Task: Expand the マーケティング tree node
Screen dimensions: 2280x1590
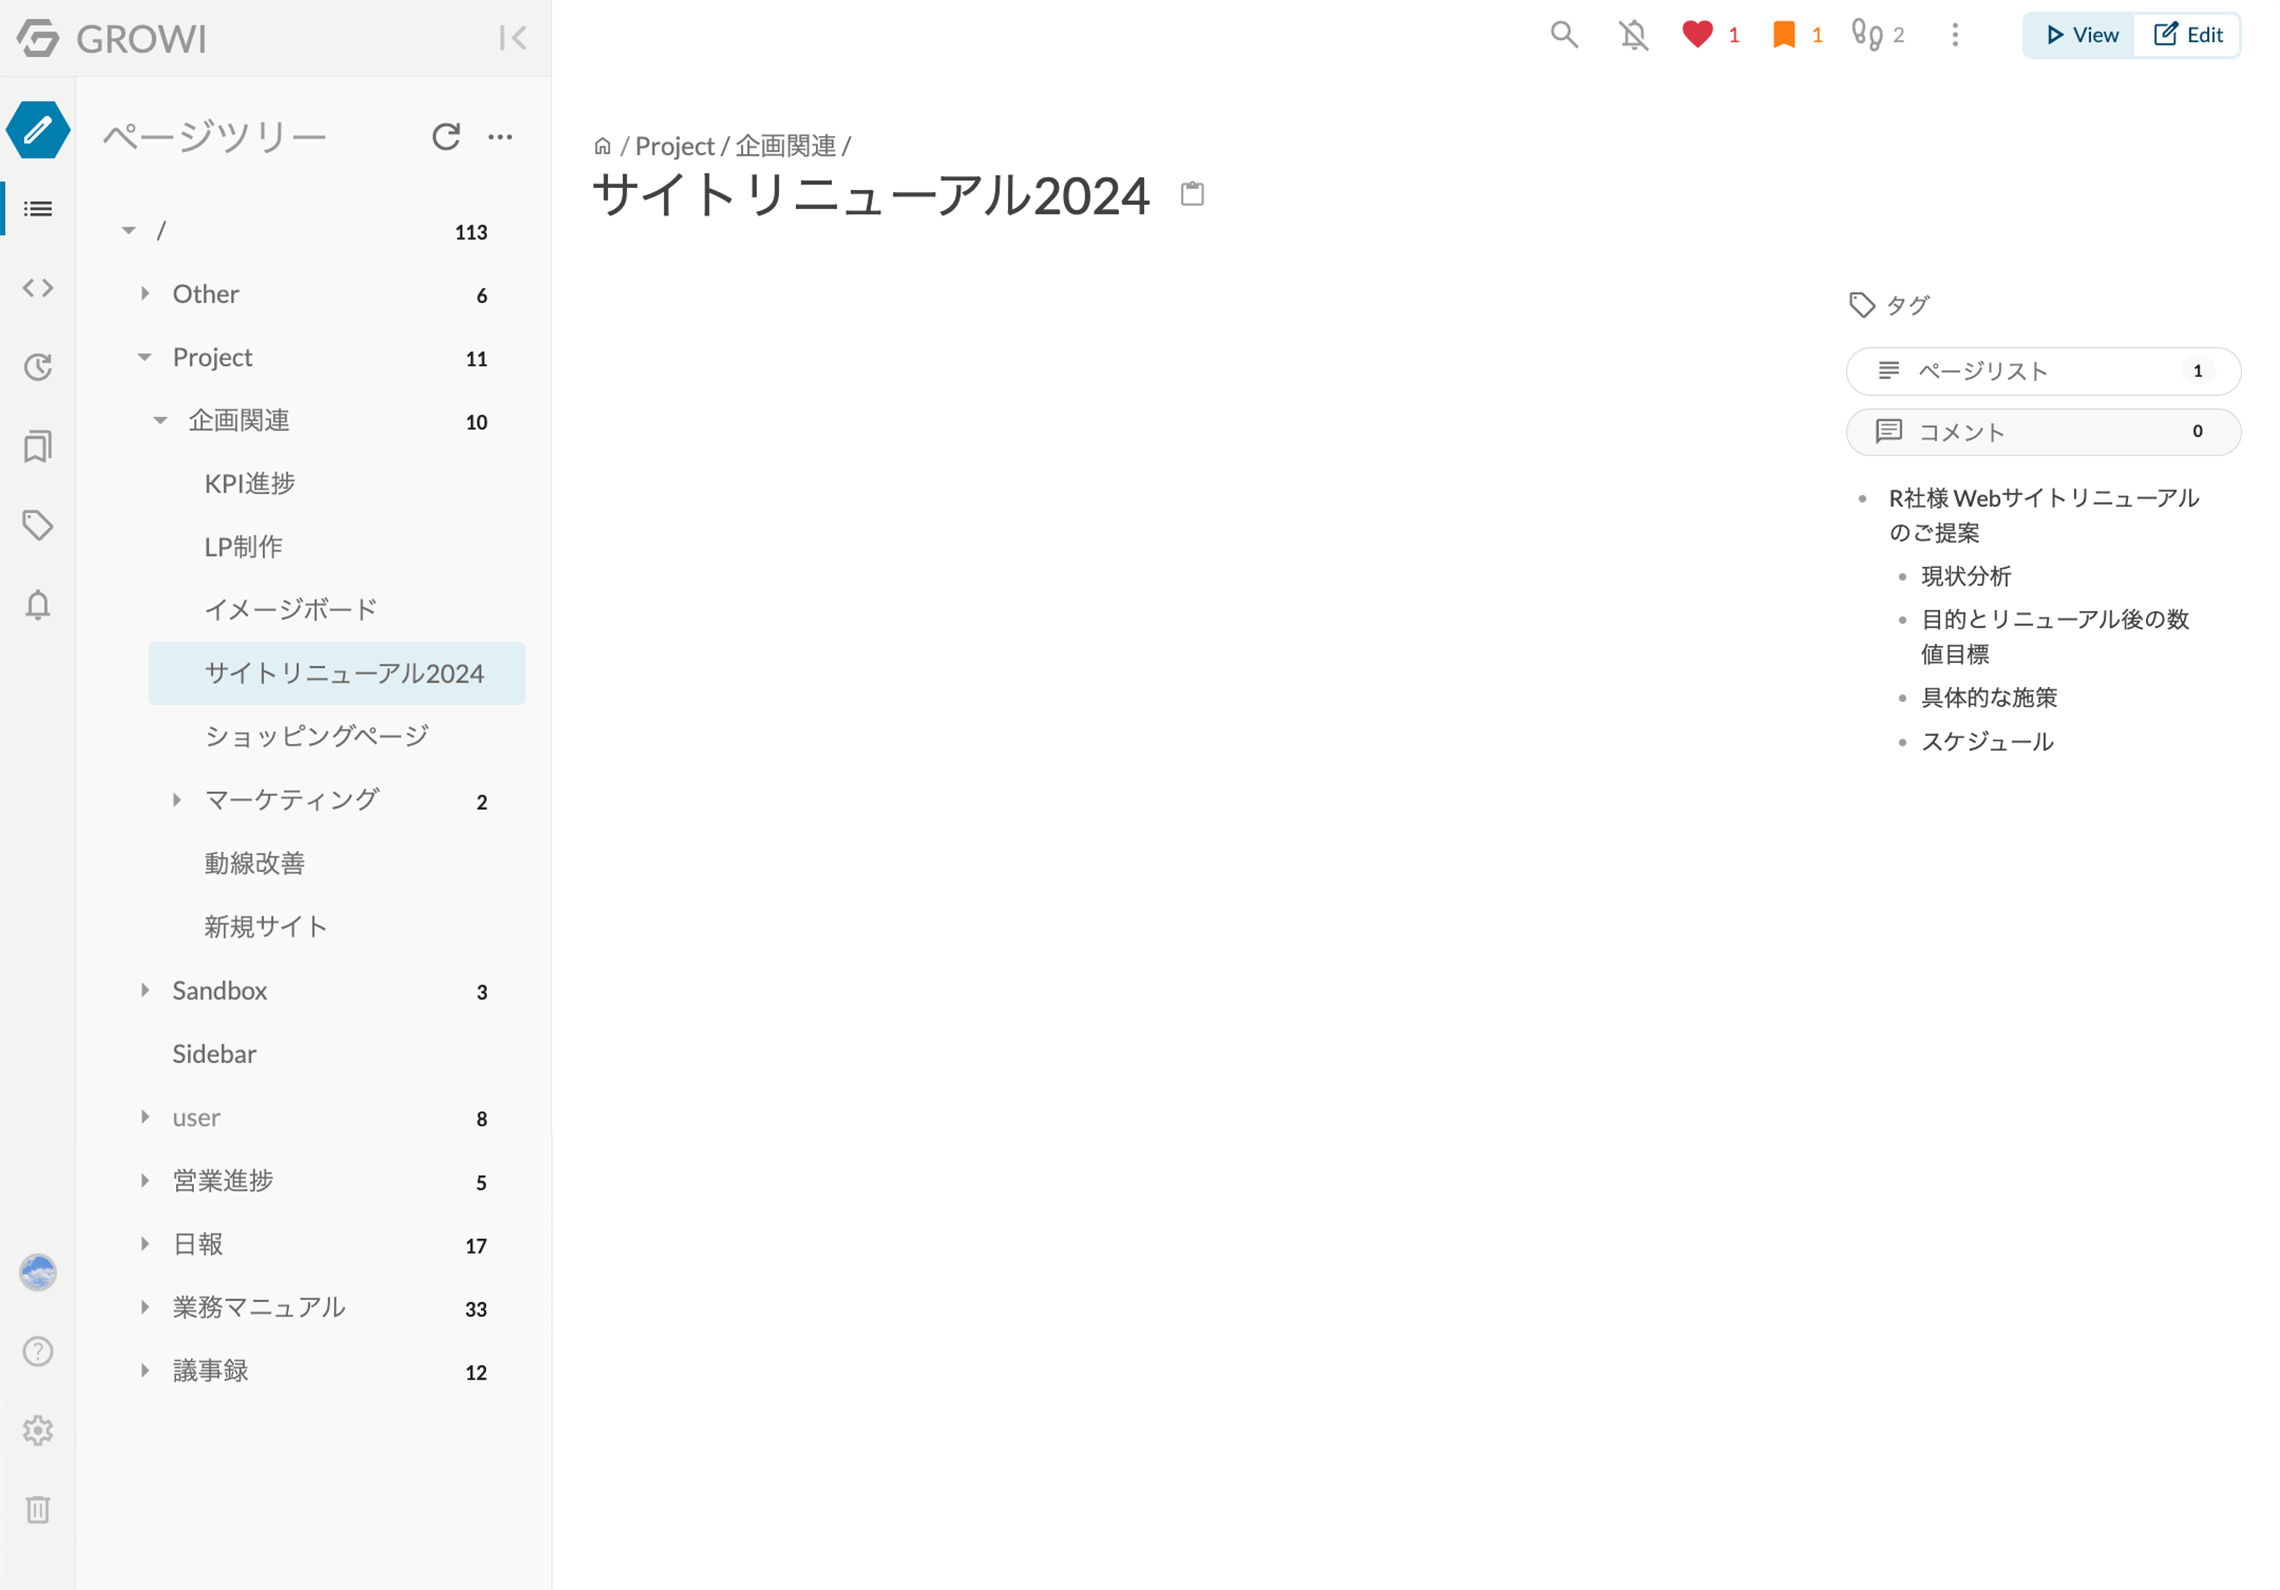Action: click(176, 800)
